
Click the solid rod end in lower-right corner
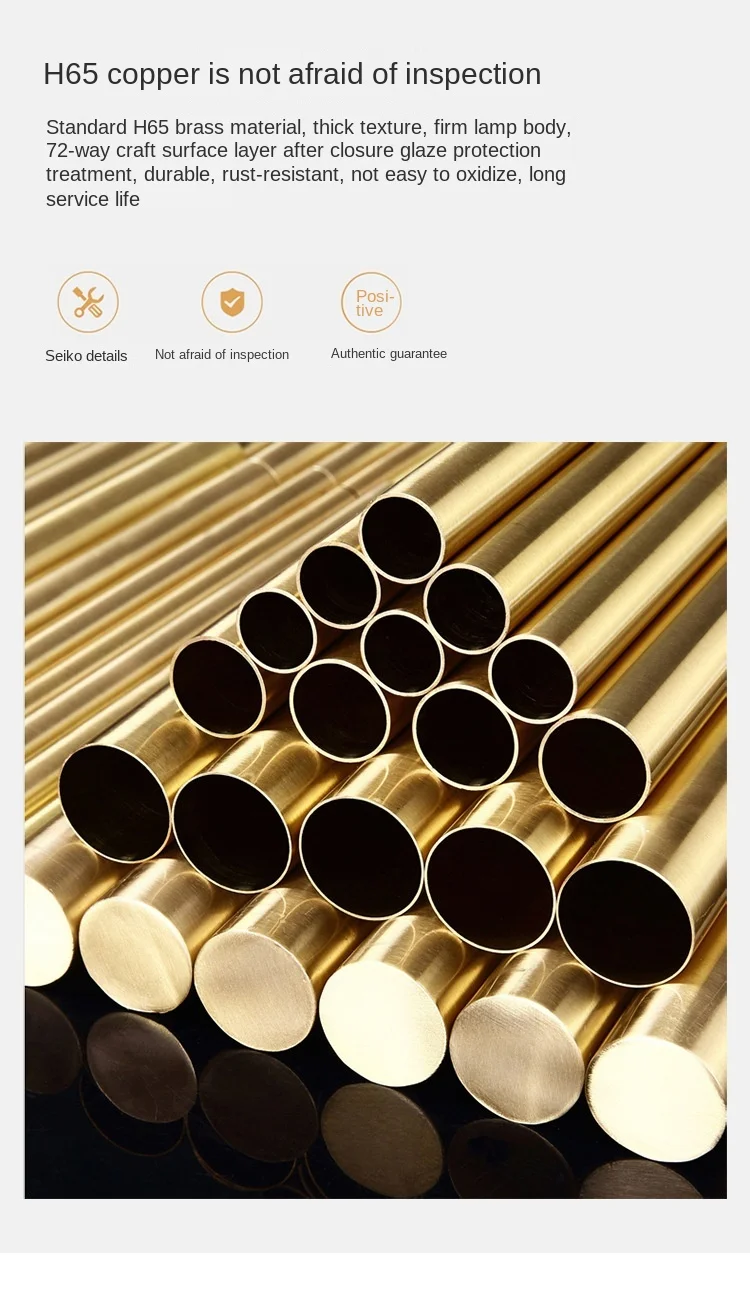click(x=656, y=1097)
